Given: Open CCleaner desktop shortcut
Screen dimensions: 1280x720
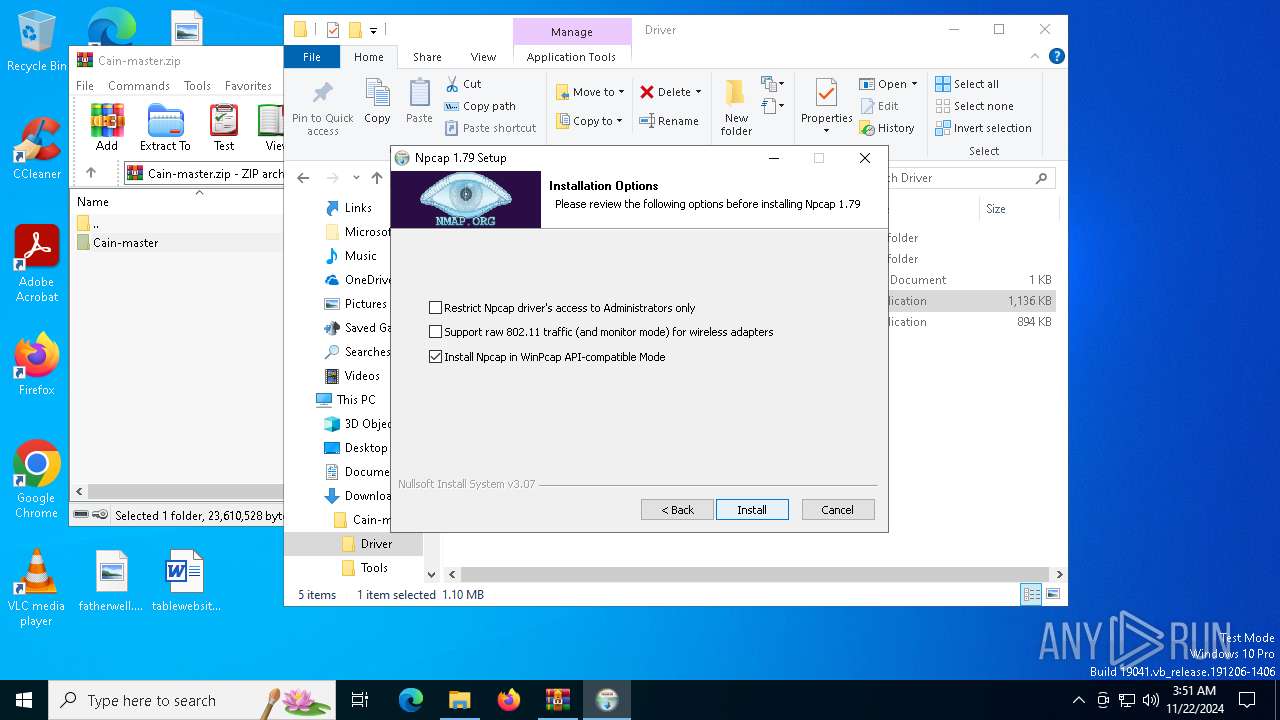Looking at the screenshot, I should pos(37,149).
